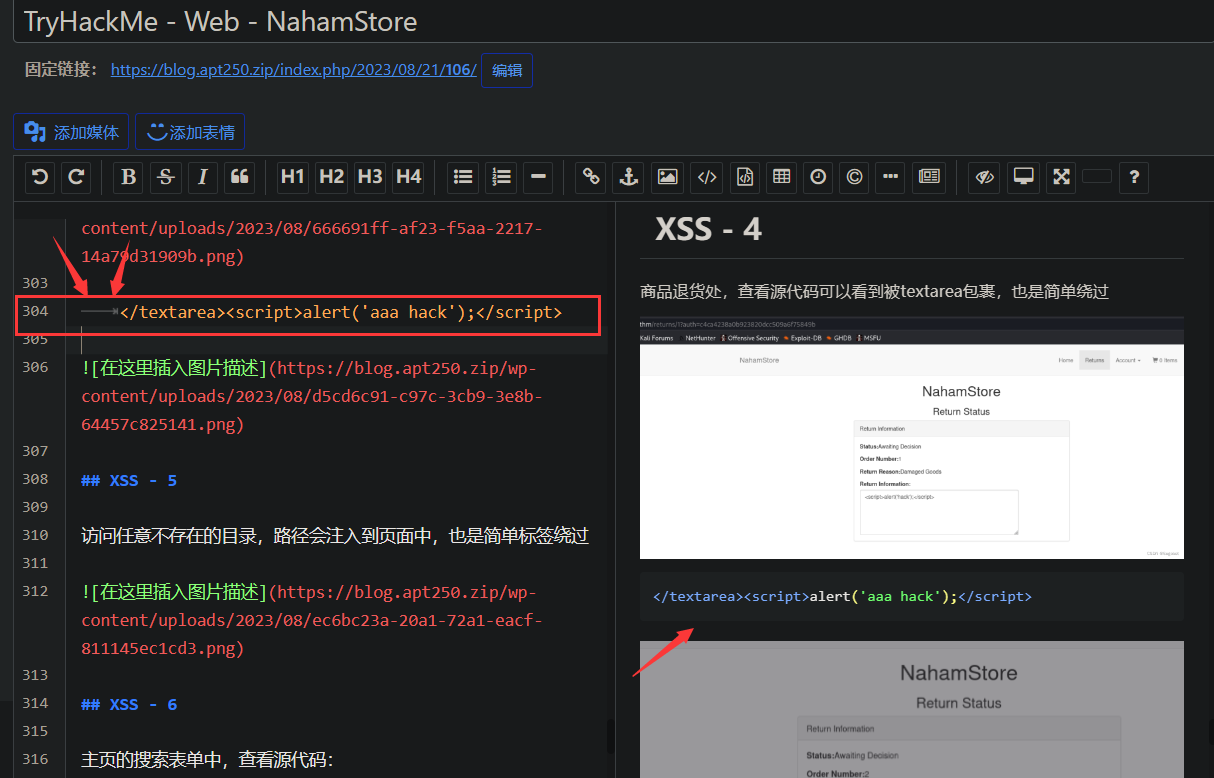Screen dimensions: 1214x778
Task: Apply italic formatting from the toolbar
Action: click(203, 177)
